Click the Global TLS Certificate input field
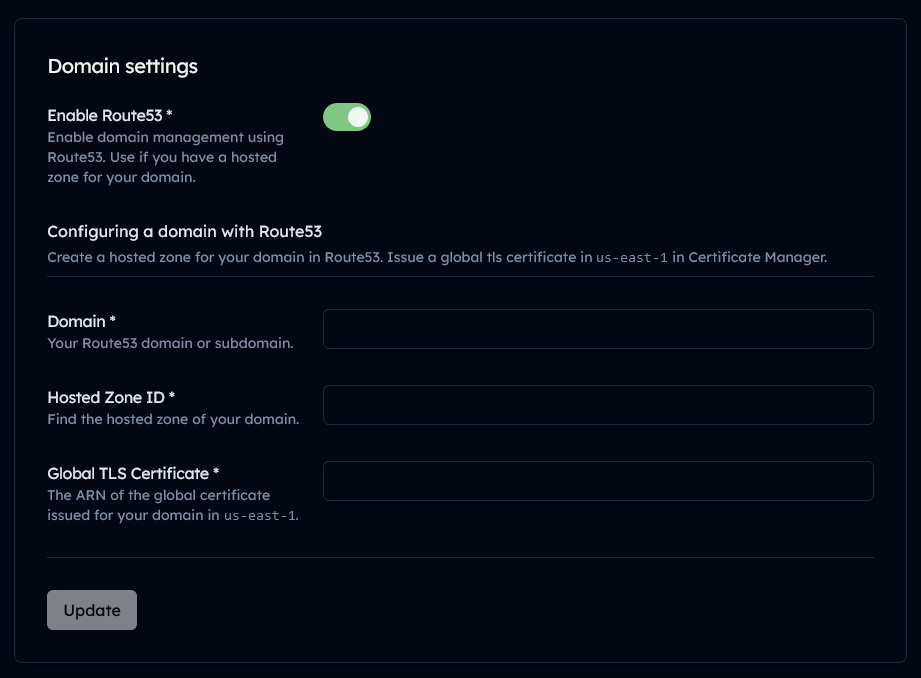The width and height of the screenshot is (921, 678). click(x=597, y=480)
